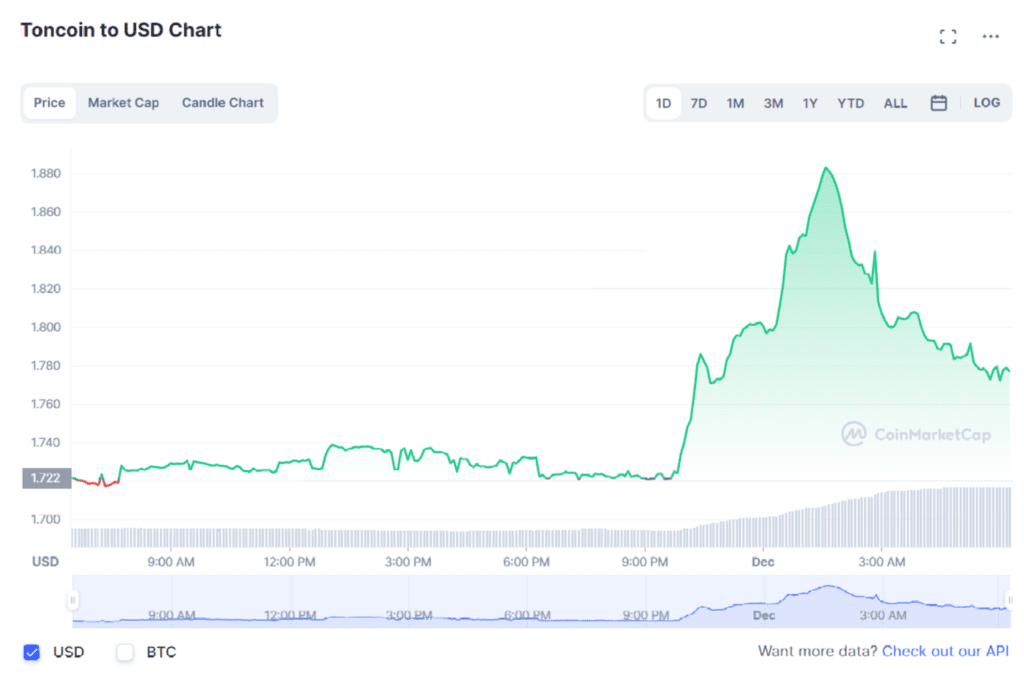Viewport: 1024px width, 677px height.
Task: Switch to the Candle Chart tab
Action: (x=223, y=102)
